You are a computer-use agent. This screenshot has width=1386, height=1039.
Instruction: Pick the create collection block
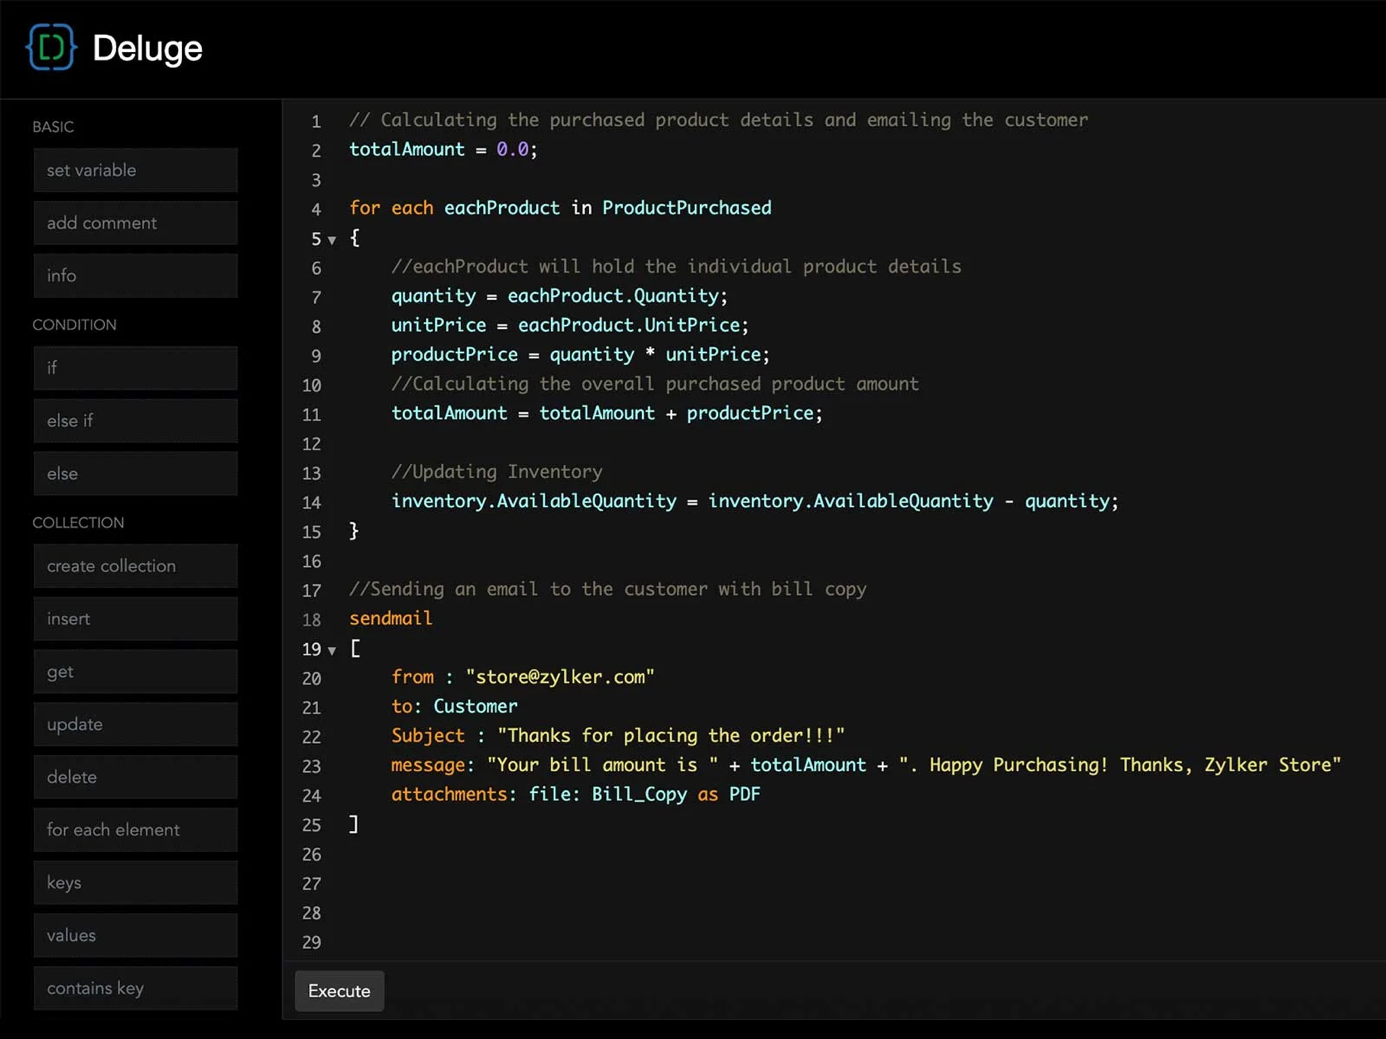point(135,566)
